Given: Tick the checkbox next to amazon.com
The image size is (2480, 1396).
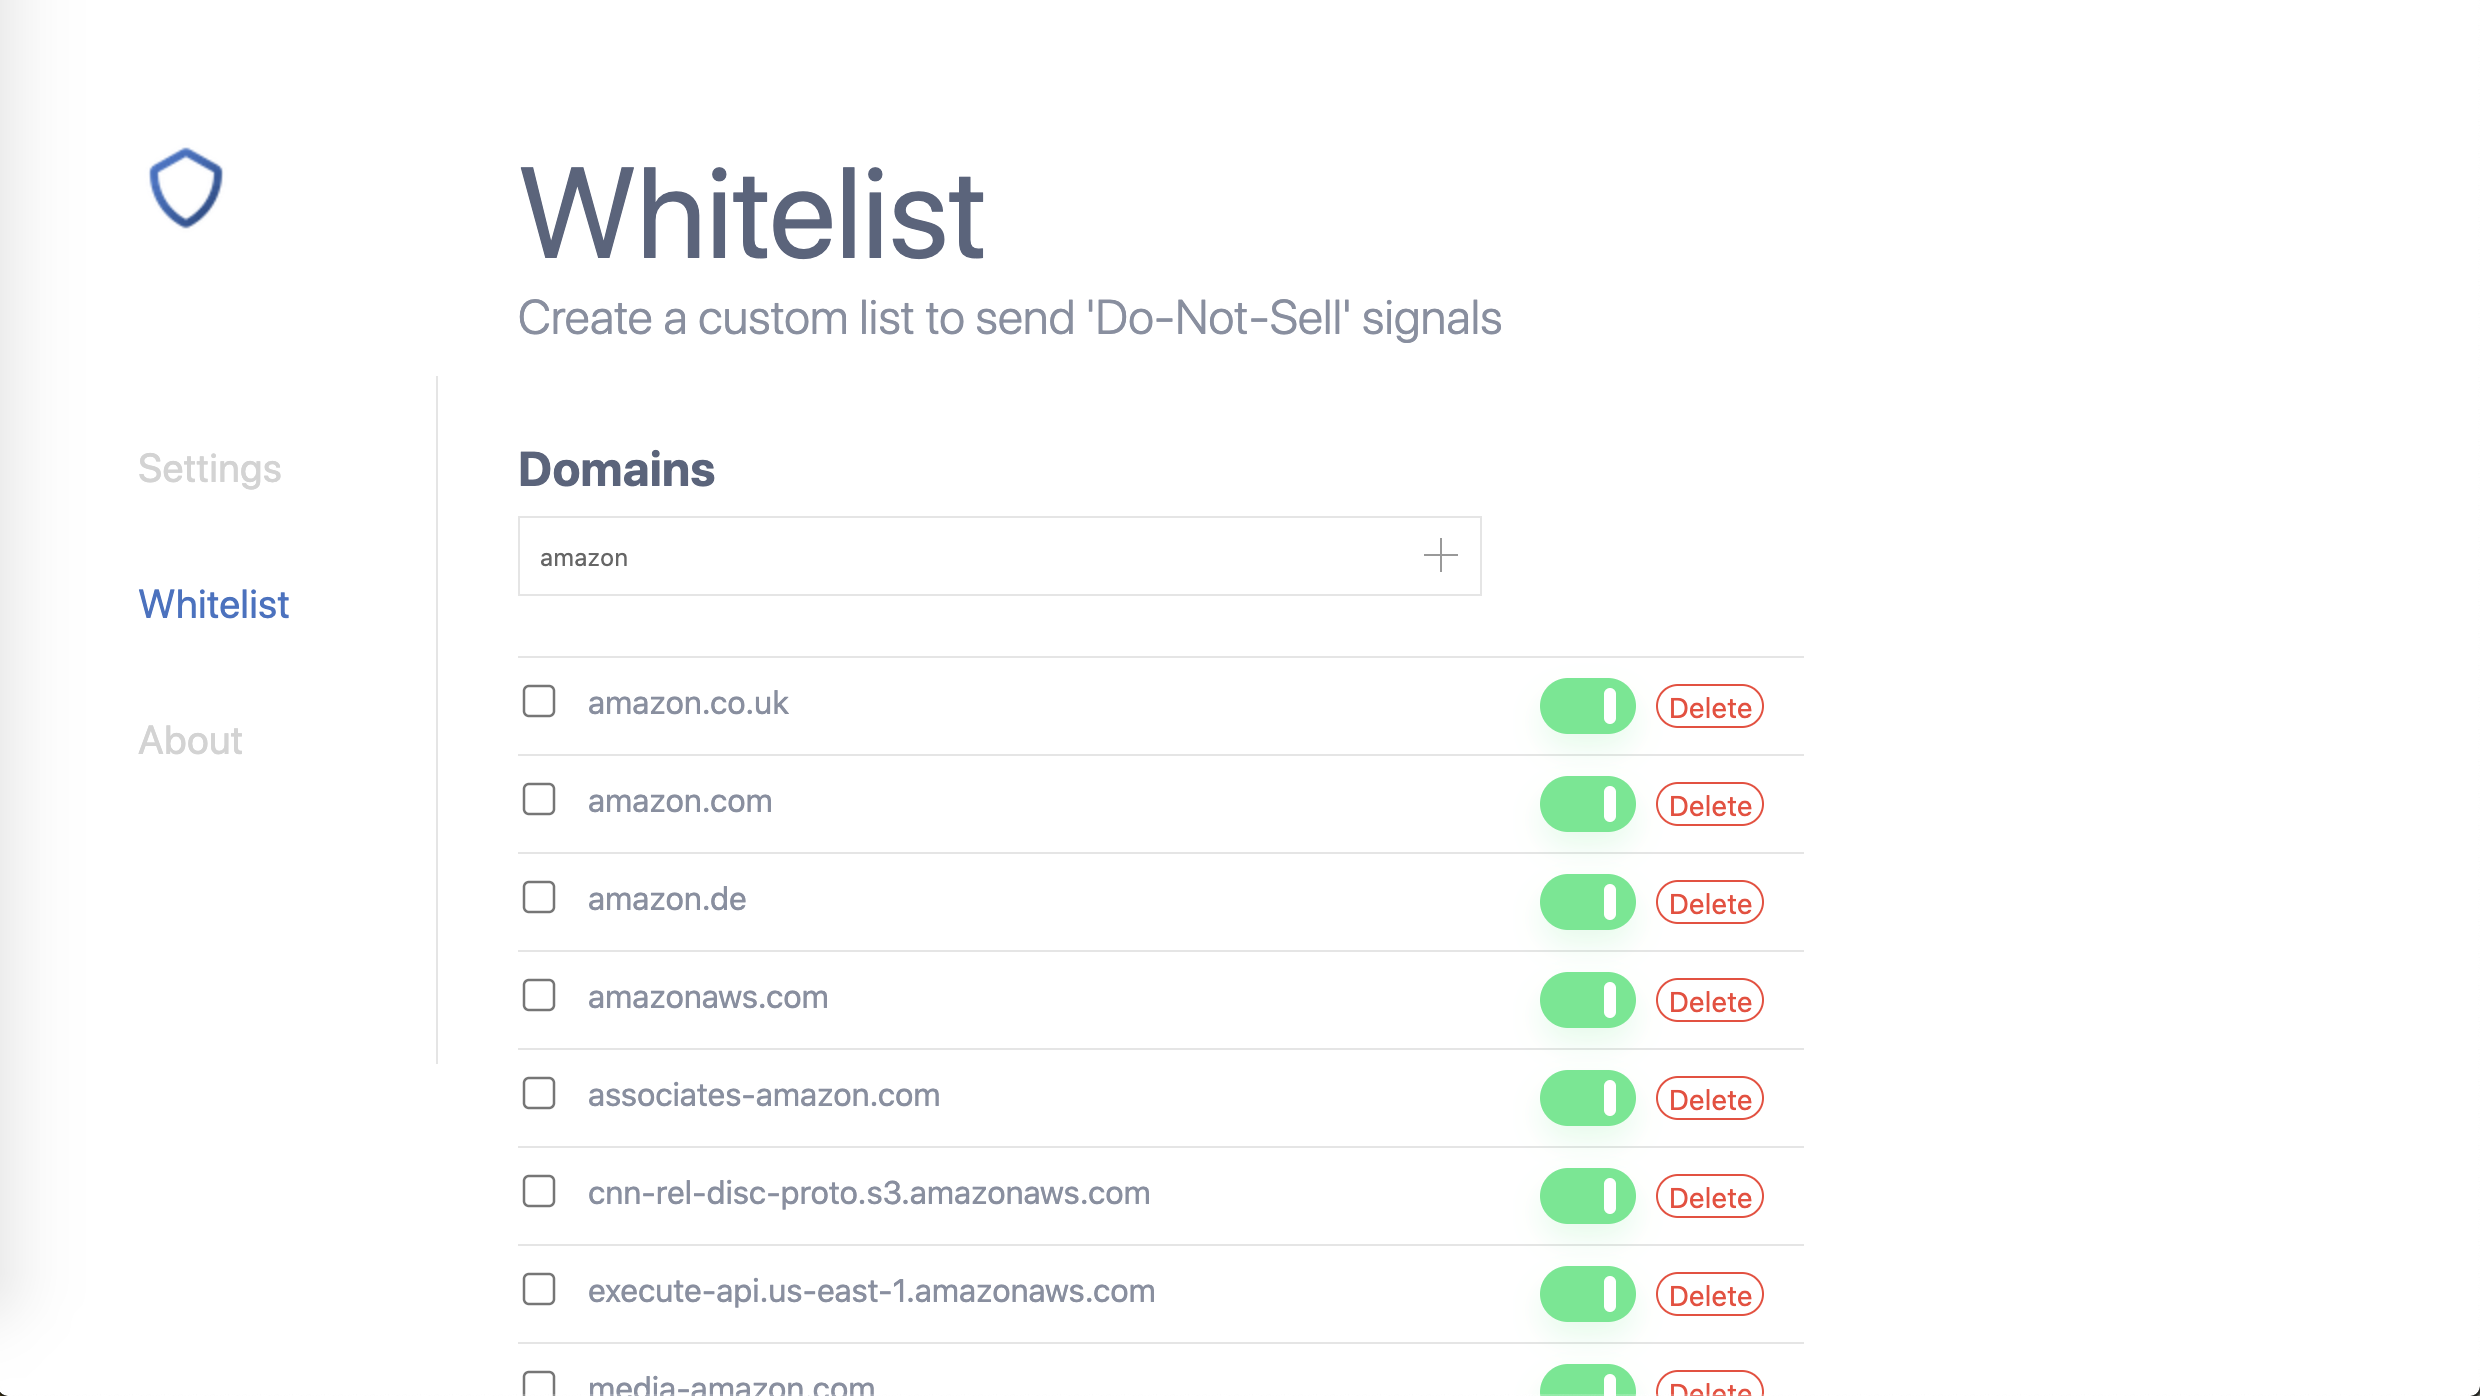Looking at the screenshot, I should (x=538, y=800).
